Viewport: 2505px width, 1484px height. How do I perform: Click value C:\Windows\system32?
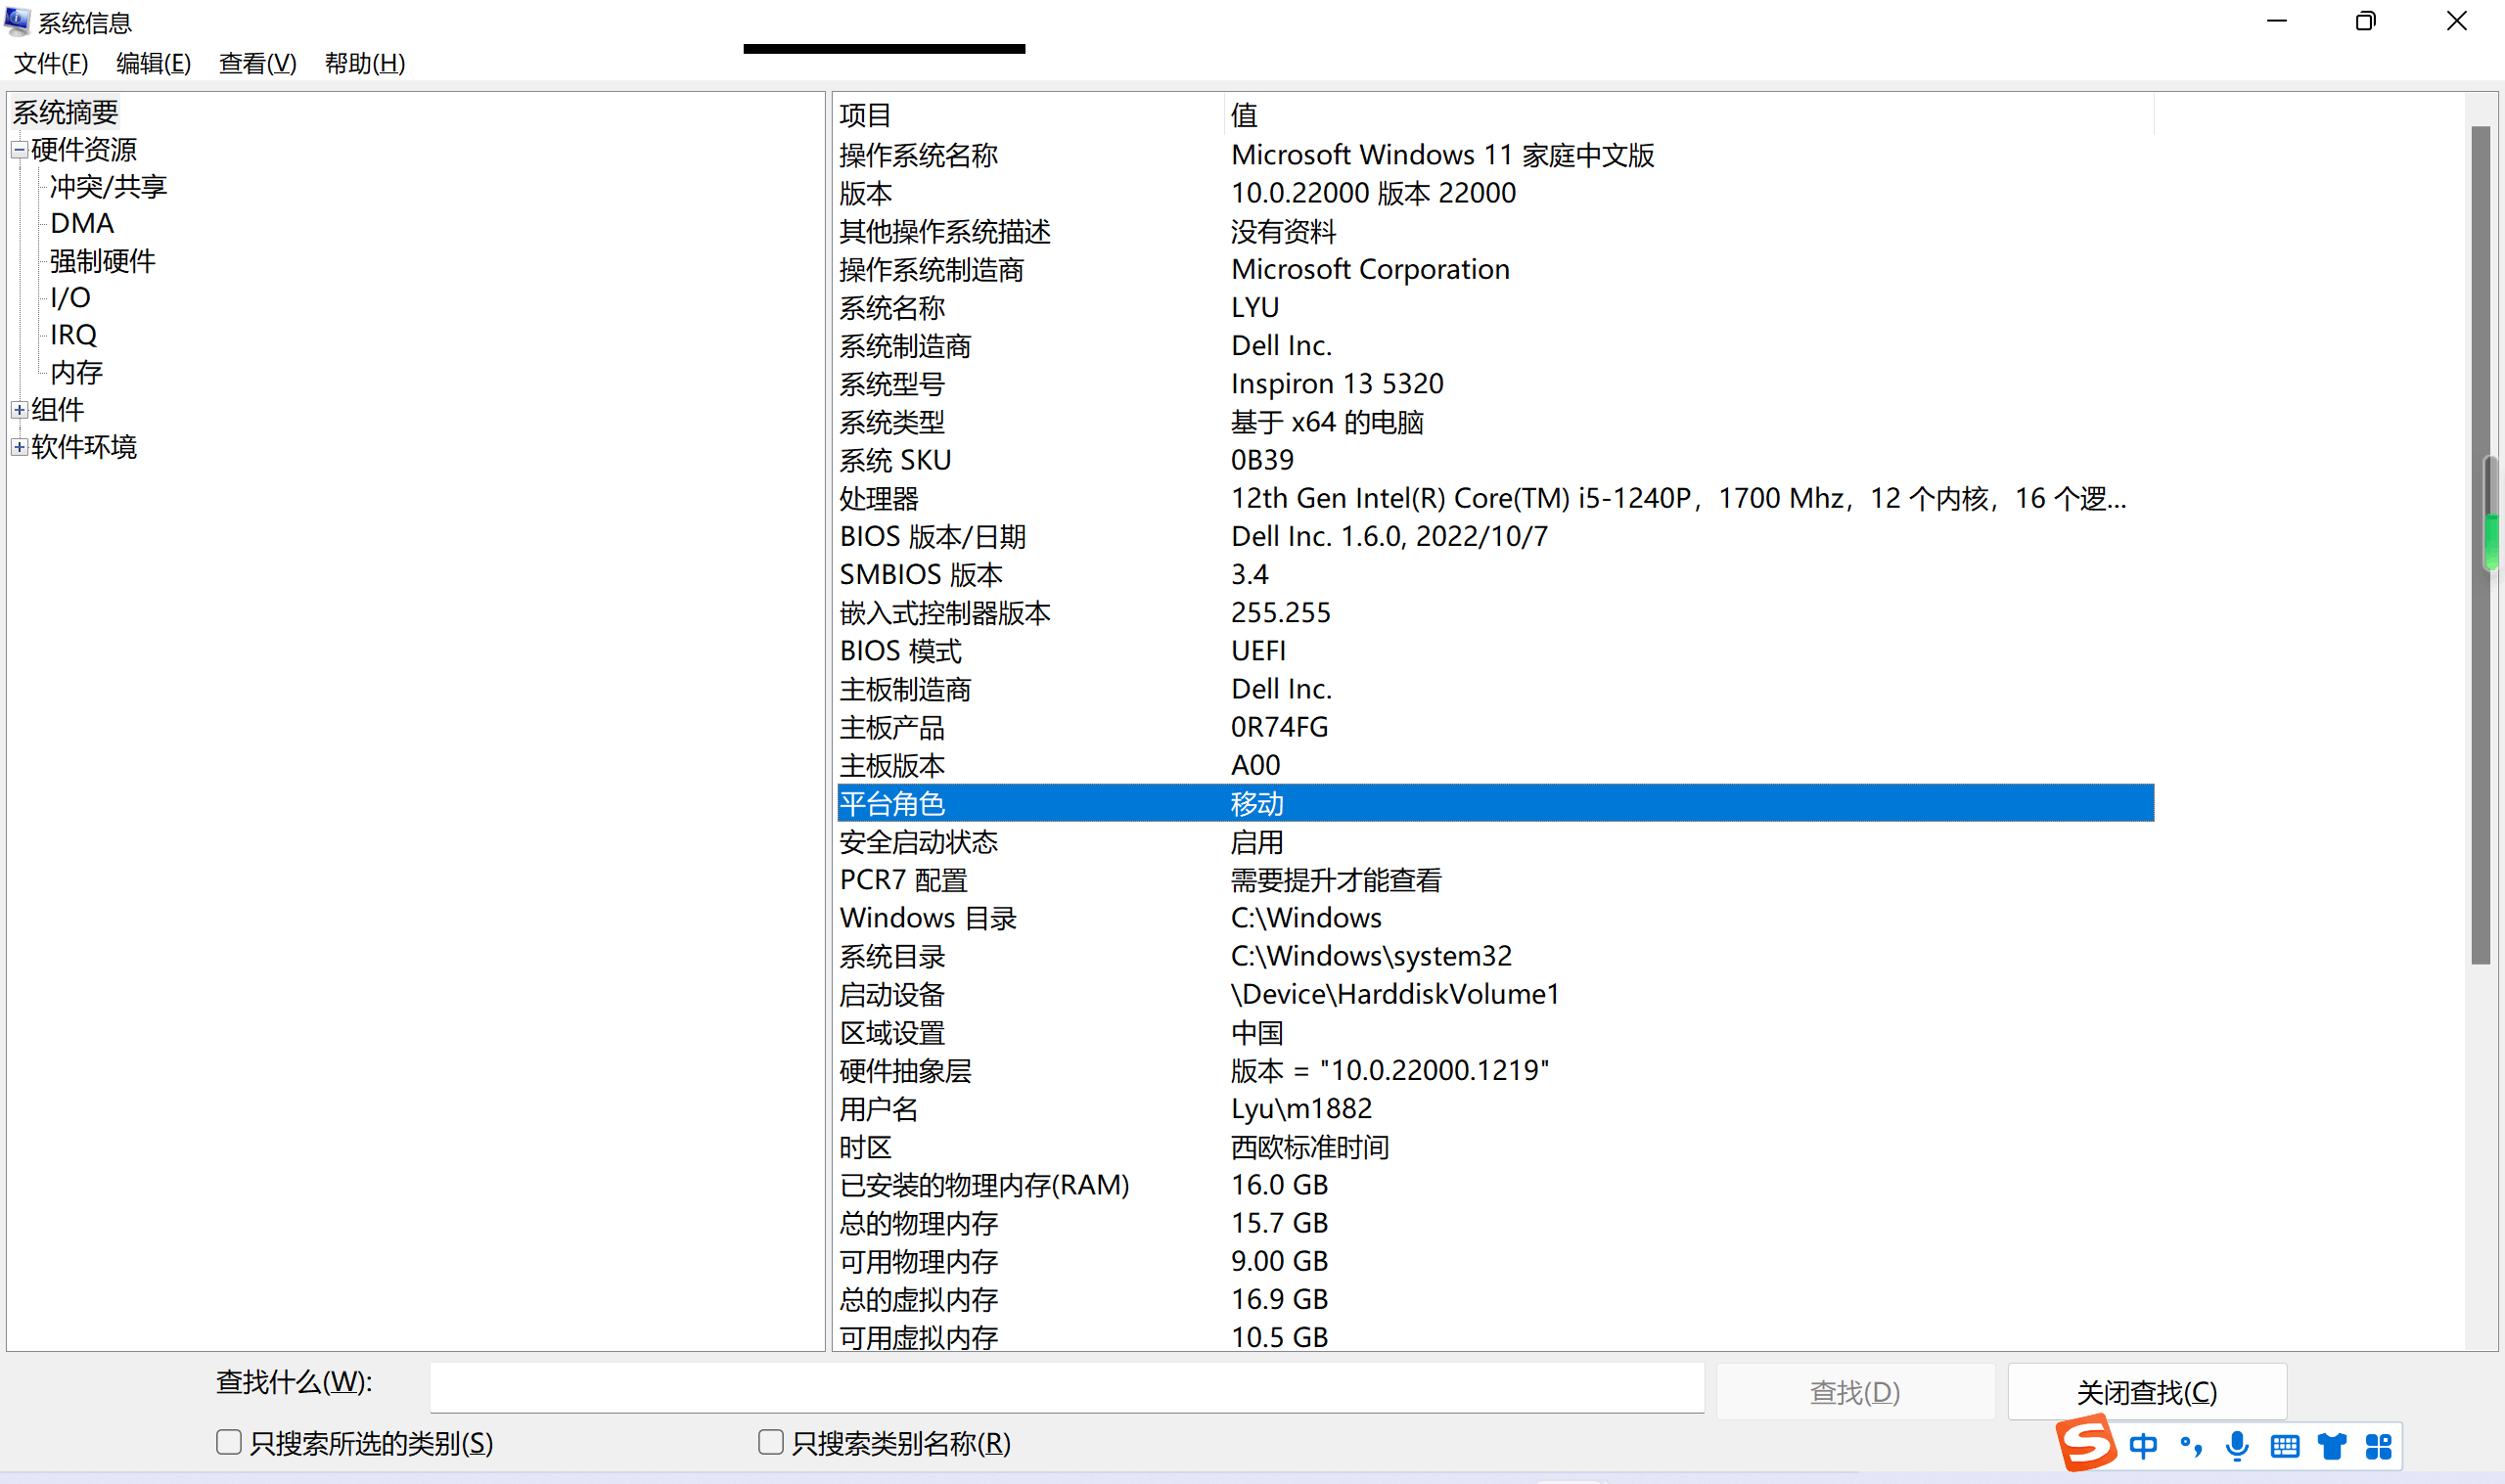tap(1371, 956)
